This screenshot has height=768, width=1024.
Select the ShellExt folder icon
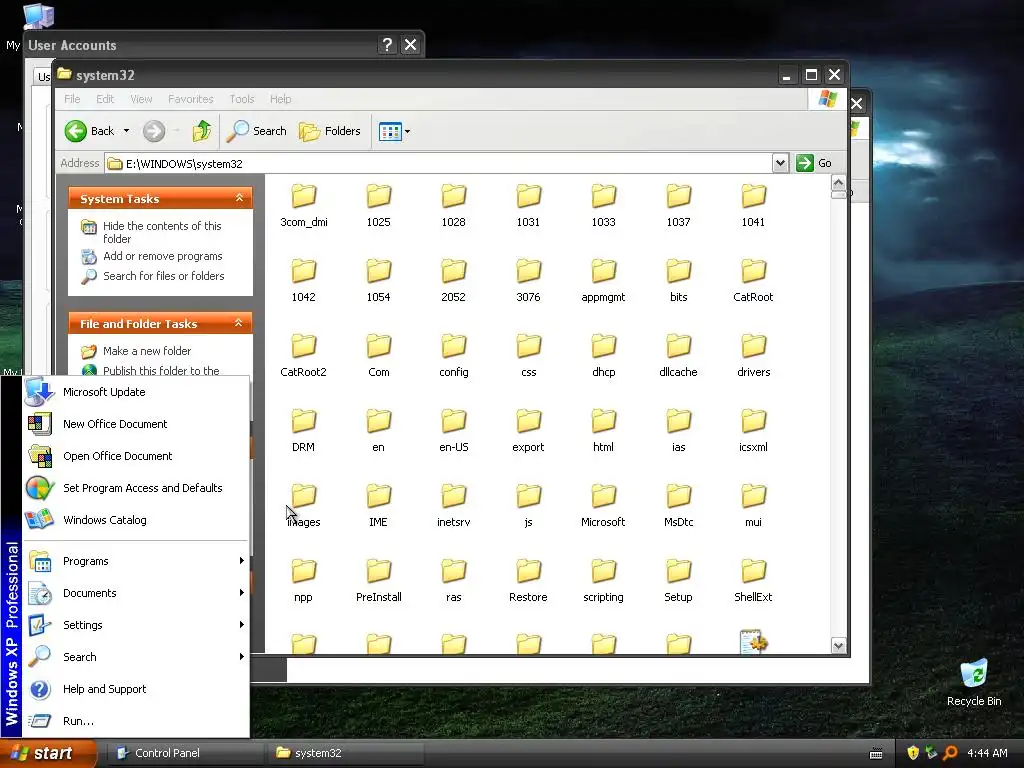(754, 571)
